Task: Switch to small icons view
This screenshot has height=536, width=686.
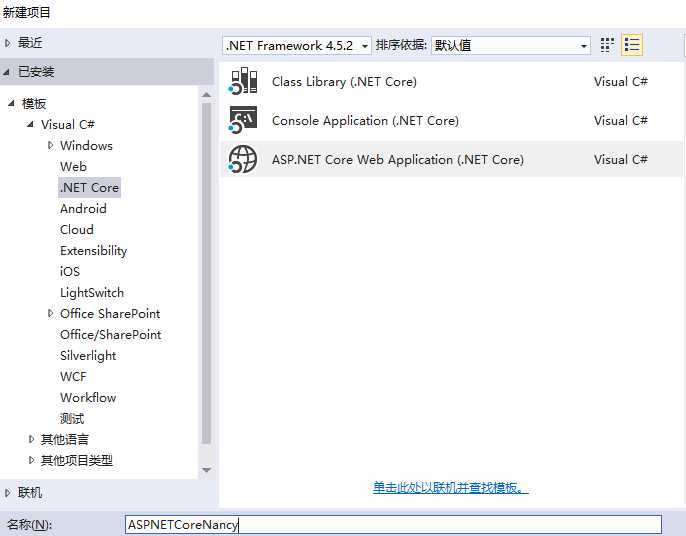Action: coord(607,45)
